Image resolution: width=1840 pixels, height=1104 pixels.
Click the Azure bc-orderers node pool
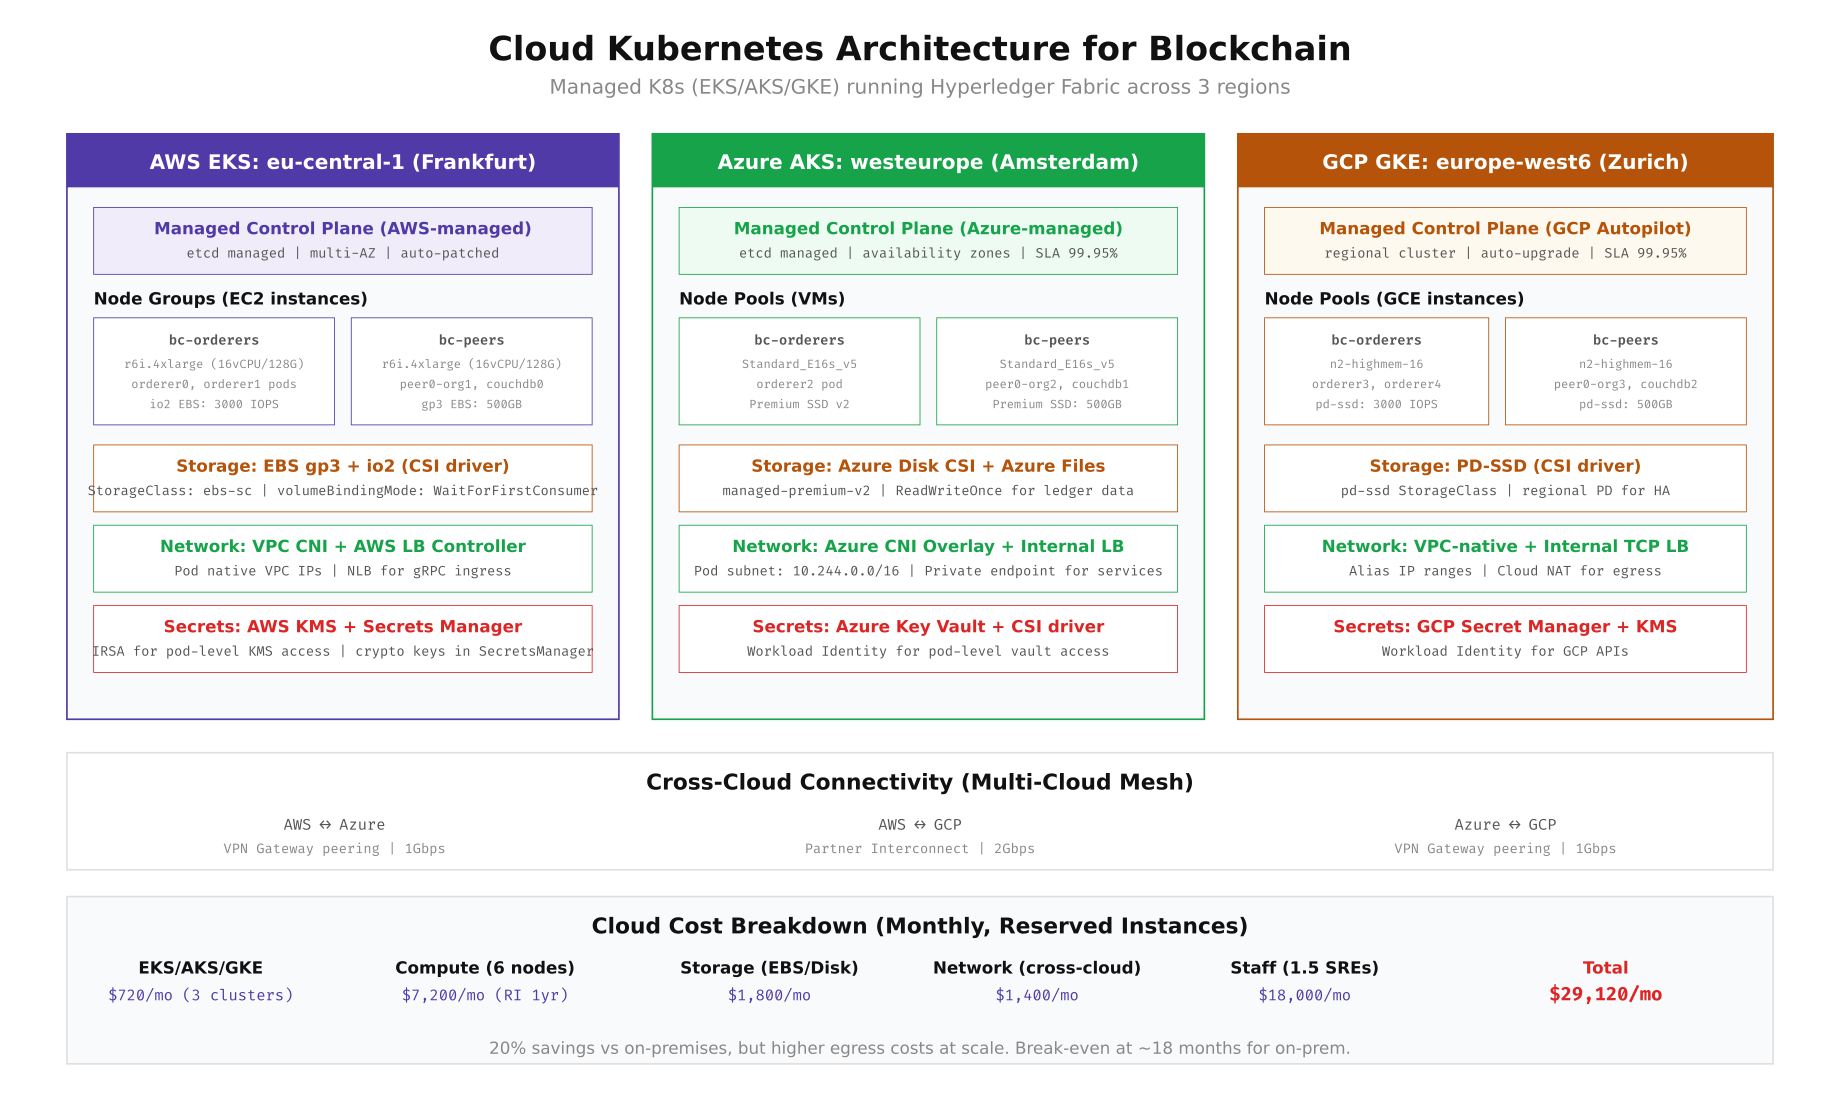click(798, 371)
